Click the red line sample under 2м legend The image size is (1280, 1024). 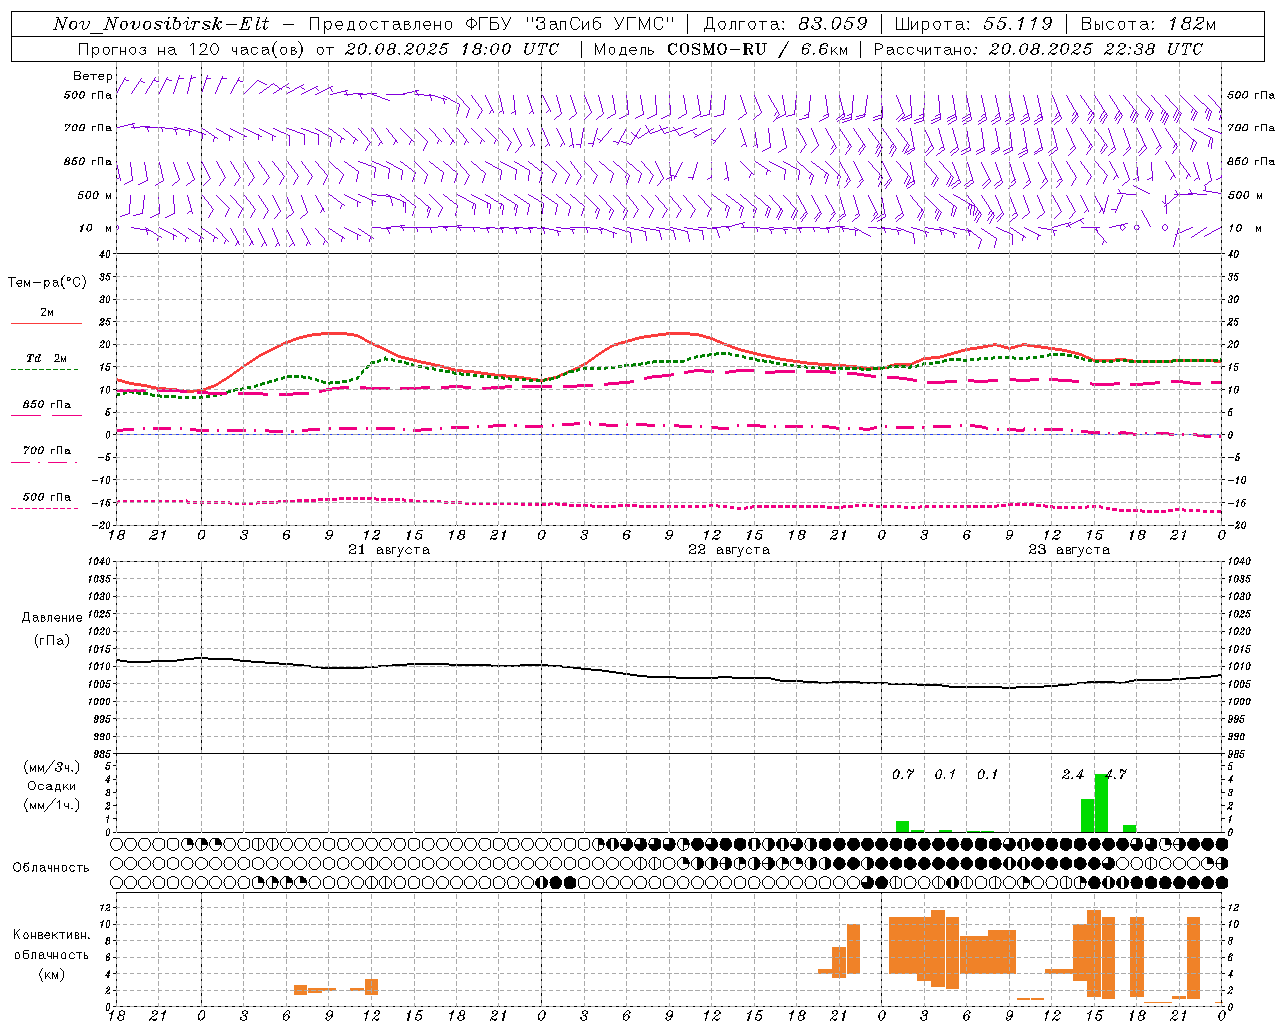46,323
